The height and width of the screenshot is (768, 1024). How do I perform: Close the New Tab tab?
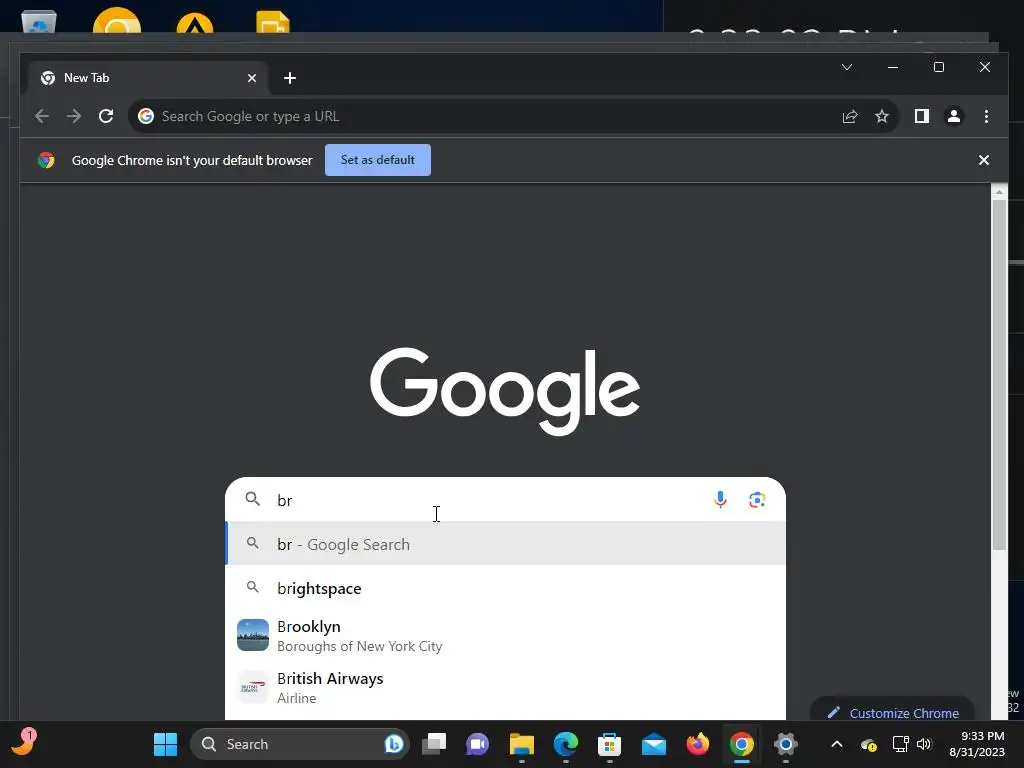coord(251,78)
